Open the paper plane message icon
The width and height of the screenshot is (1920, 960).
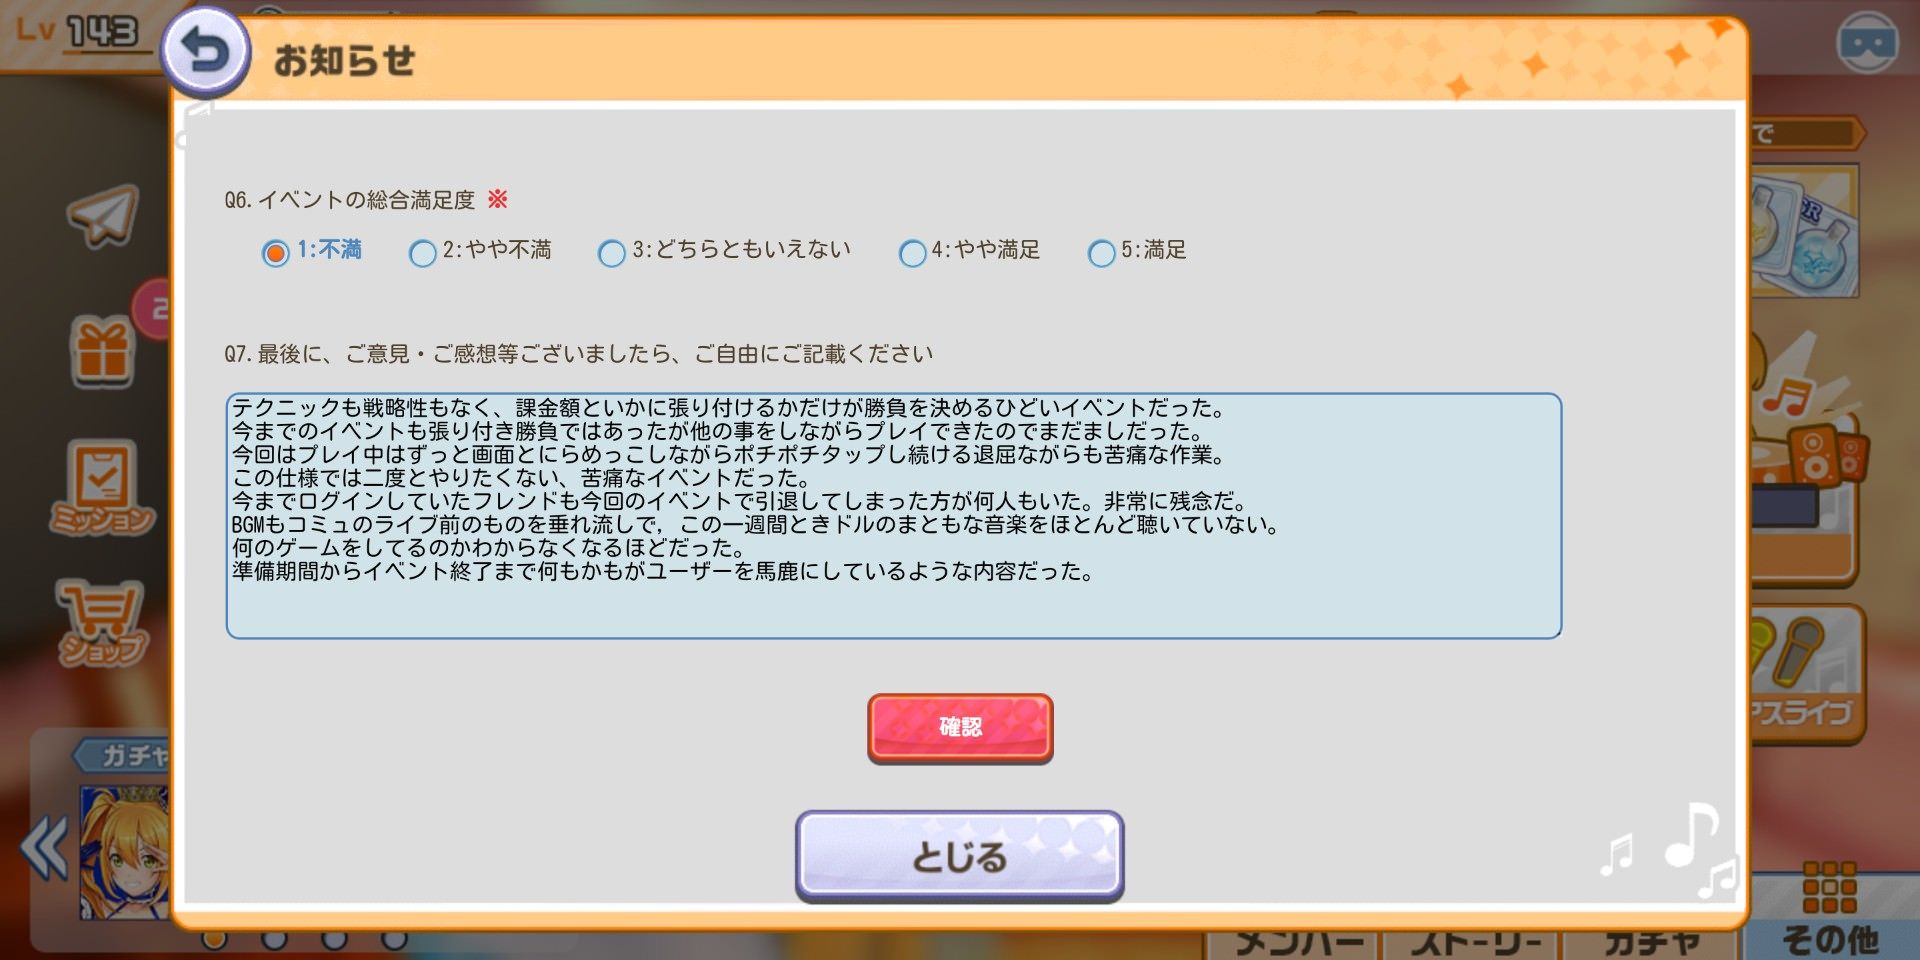(102, 214)
